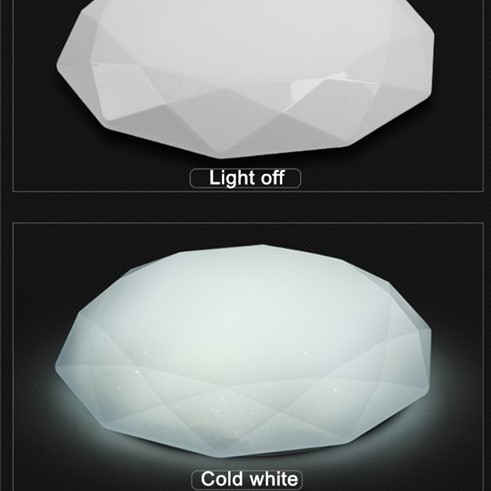Click the dark background above the lit lamp

click(247, 233)
